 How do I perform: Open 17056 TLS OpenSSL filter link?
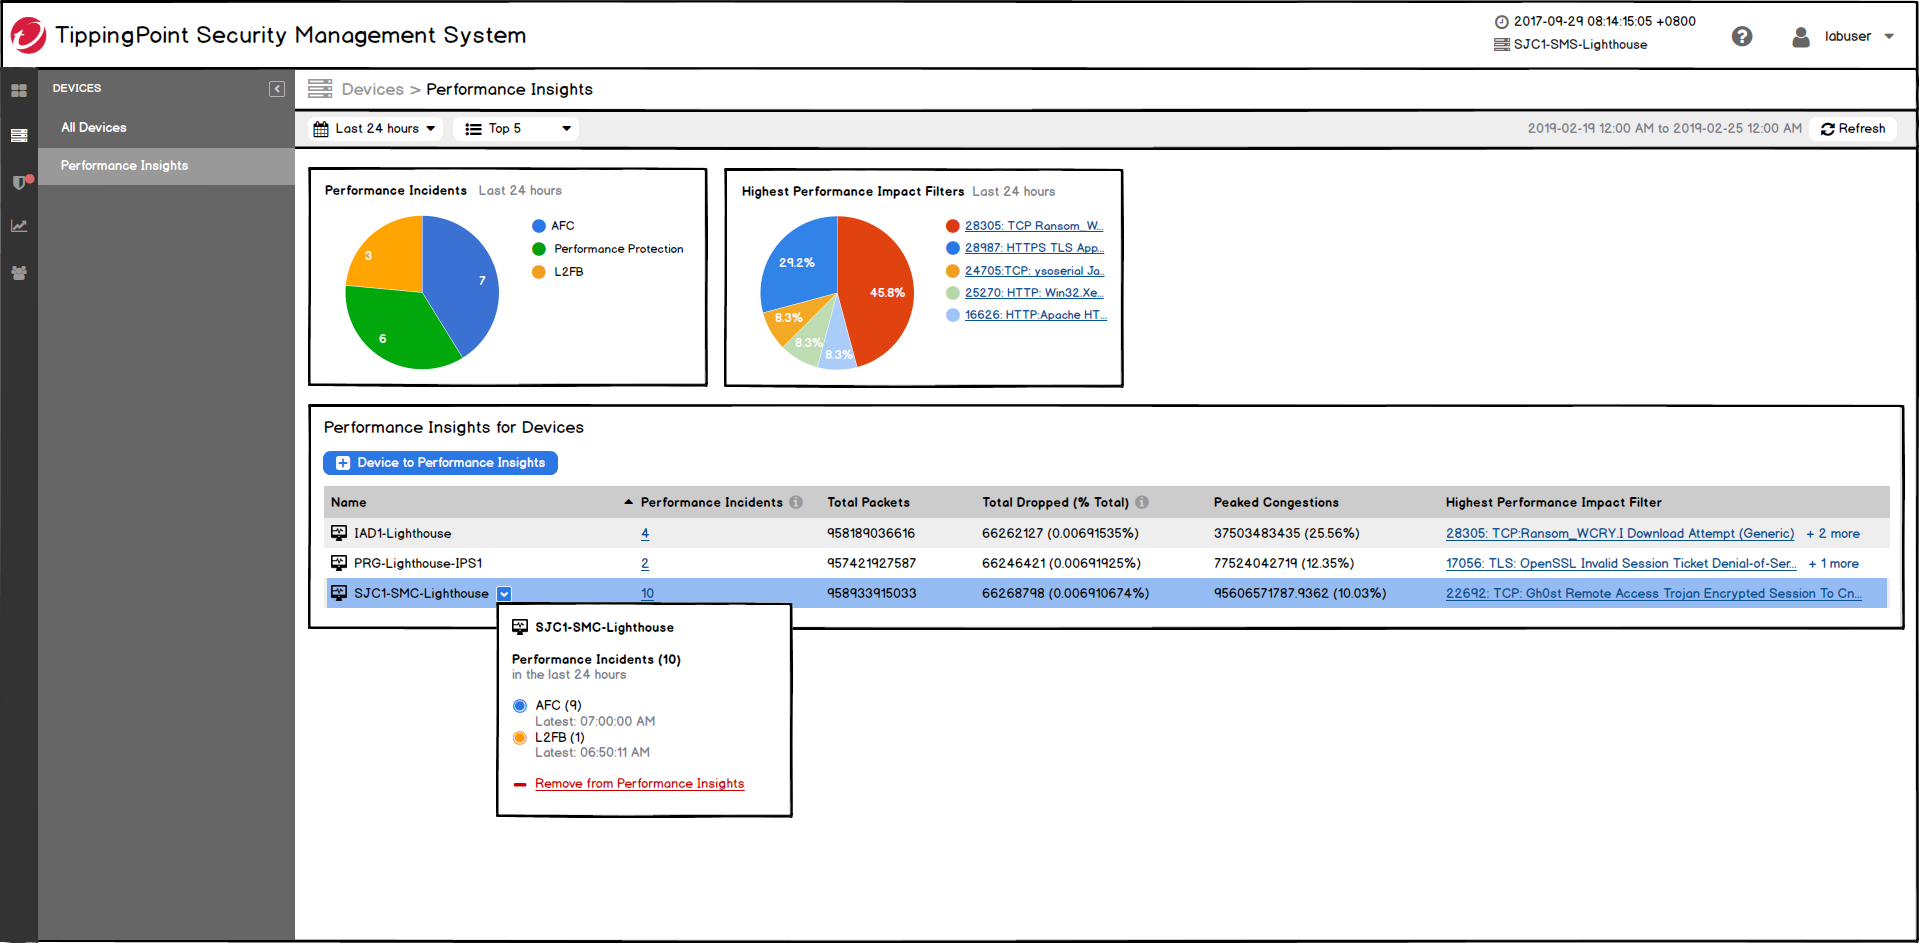pyautogui.click(x=1621, y=564)
